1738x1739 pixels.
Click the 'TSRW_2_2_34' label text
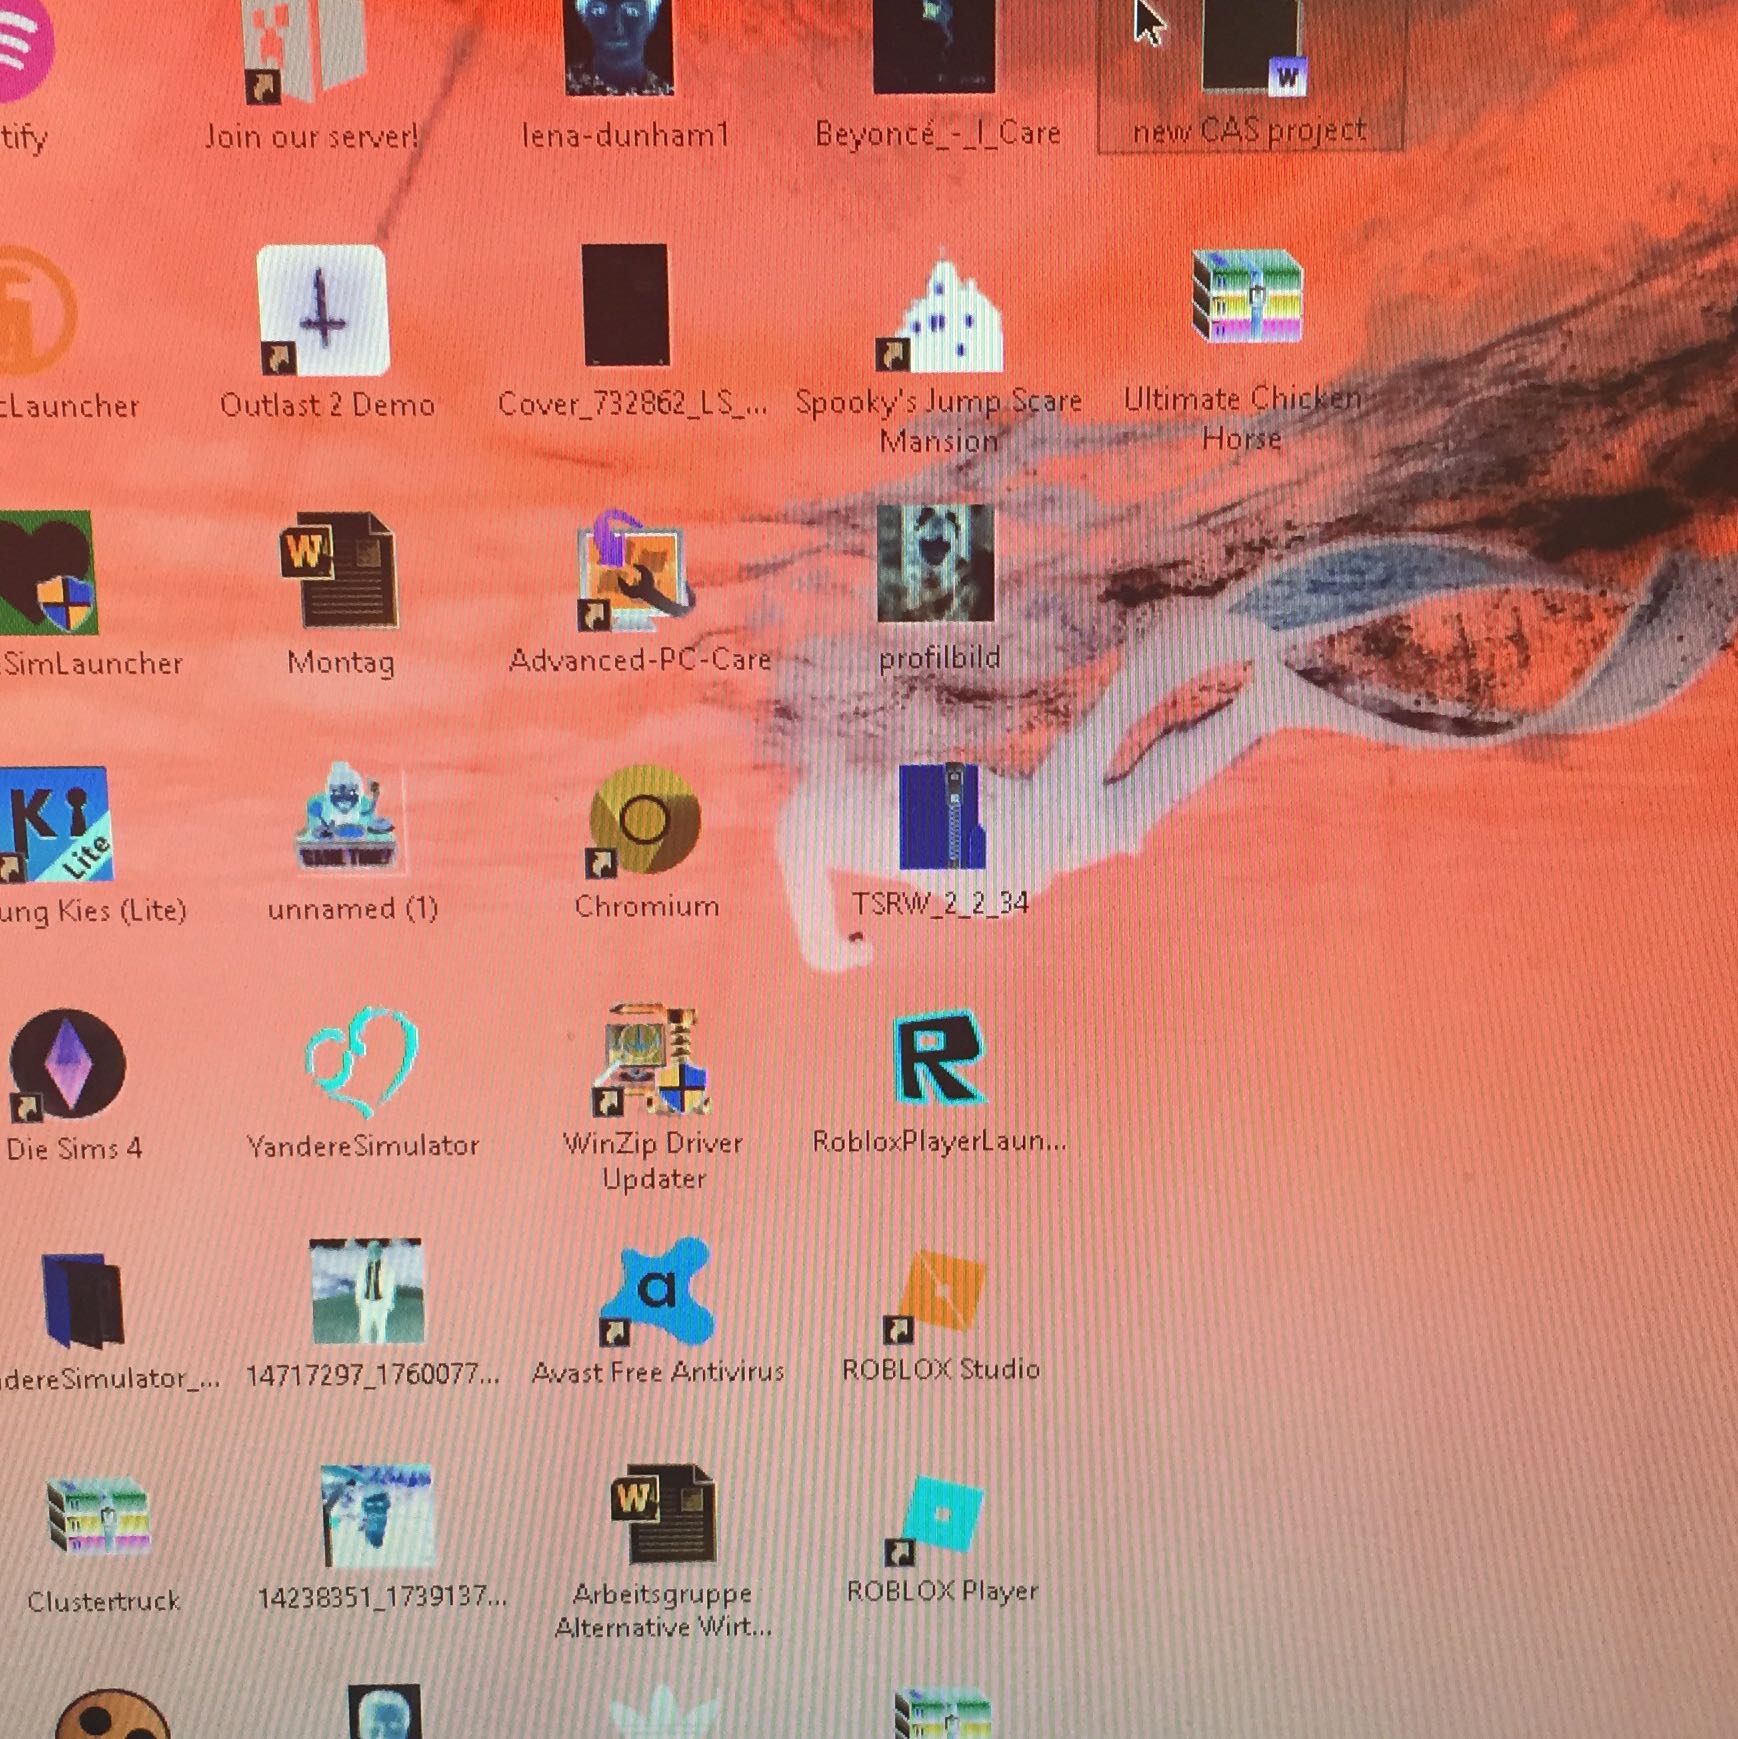(x=940, y=904)
